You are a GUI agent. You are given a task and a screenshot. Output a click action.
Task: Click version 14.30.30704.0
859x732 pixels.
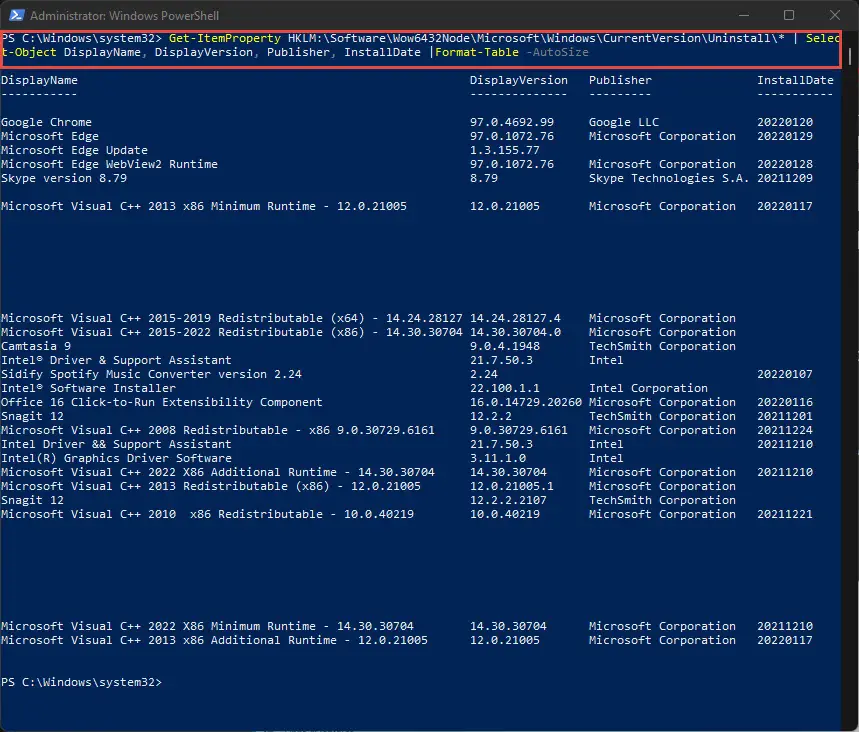516,332
